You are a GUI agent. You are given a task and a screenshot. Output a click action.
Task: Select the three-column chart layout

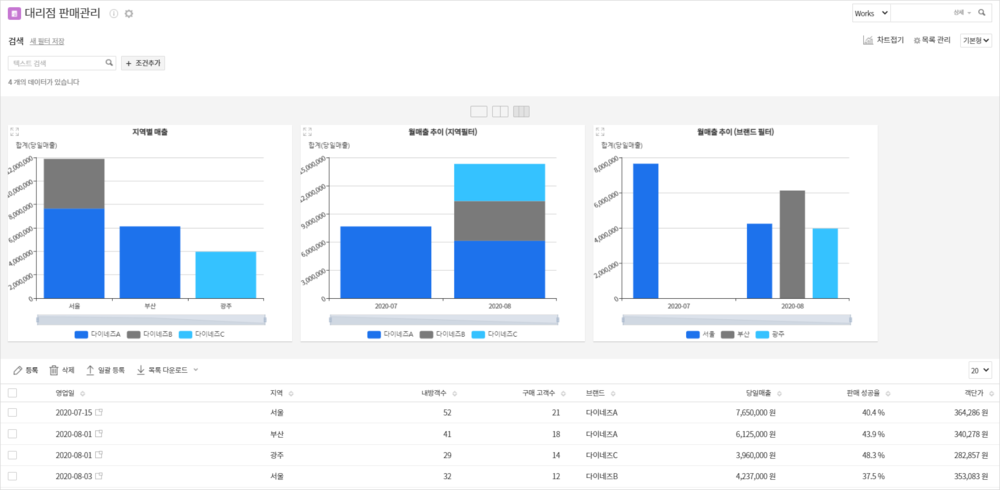[522, 112]
